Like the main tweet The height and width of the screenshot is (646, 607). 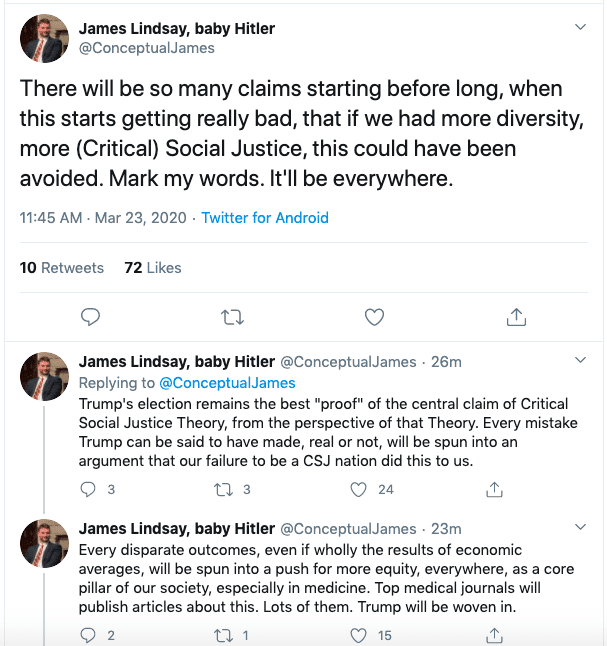pos(374,317)
